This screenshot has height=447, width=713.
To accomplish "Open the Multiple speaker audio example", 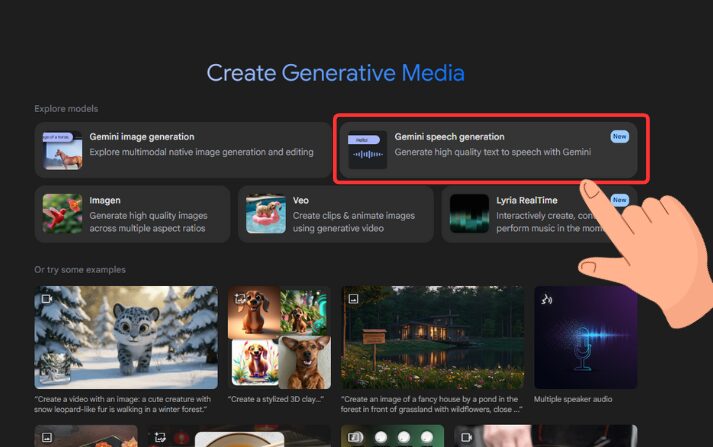I will coord(586,337).
